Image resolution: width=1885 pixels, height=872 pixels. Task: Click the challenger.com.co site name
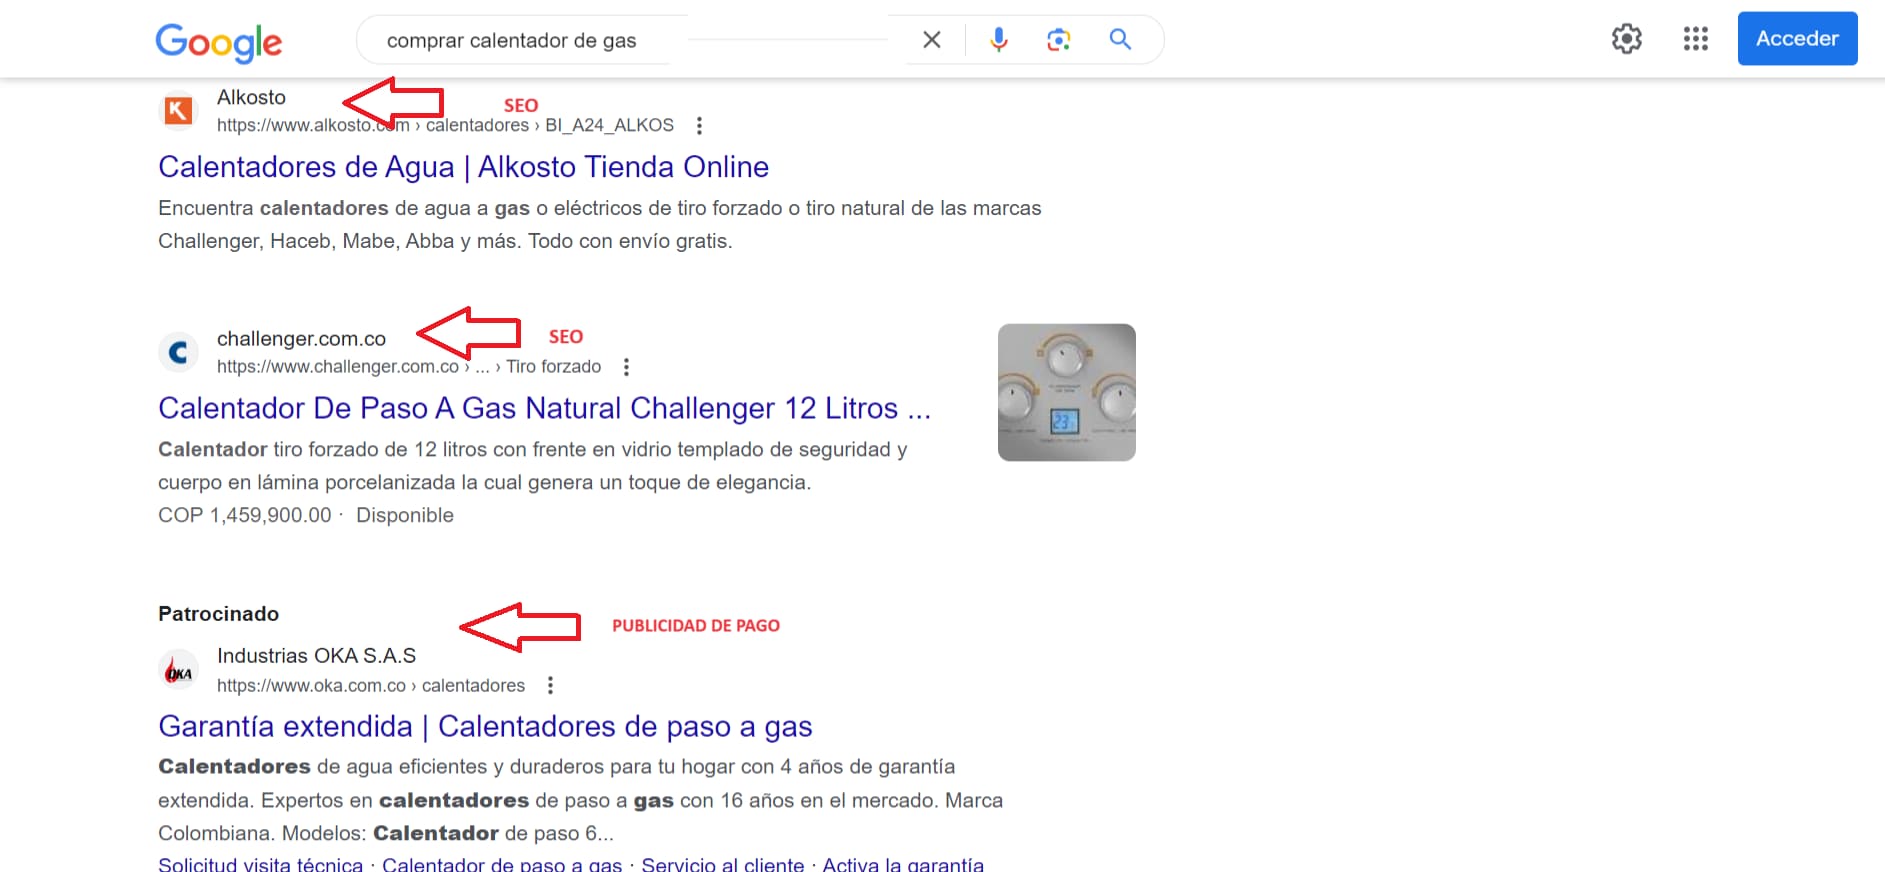(301, 339)
